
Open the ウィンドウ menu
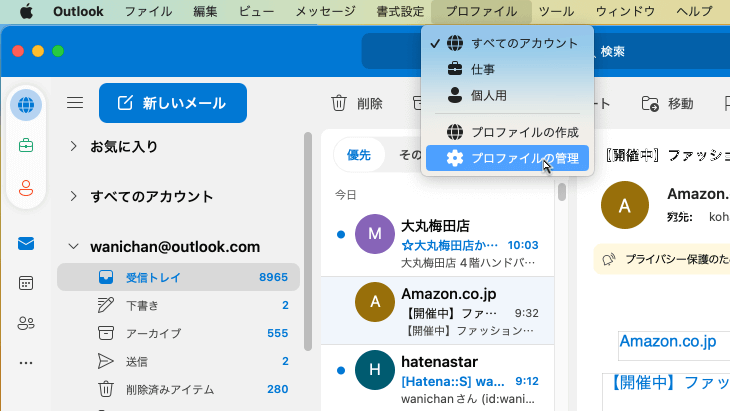pos(625,11)
